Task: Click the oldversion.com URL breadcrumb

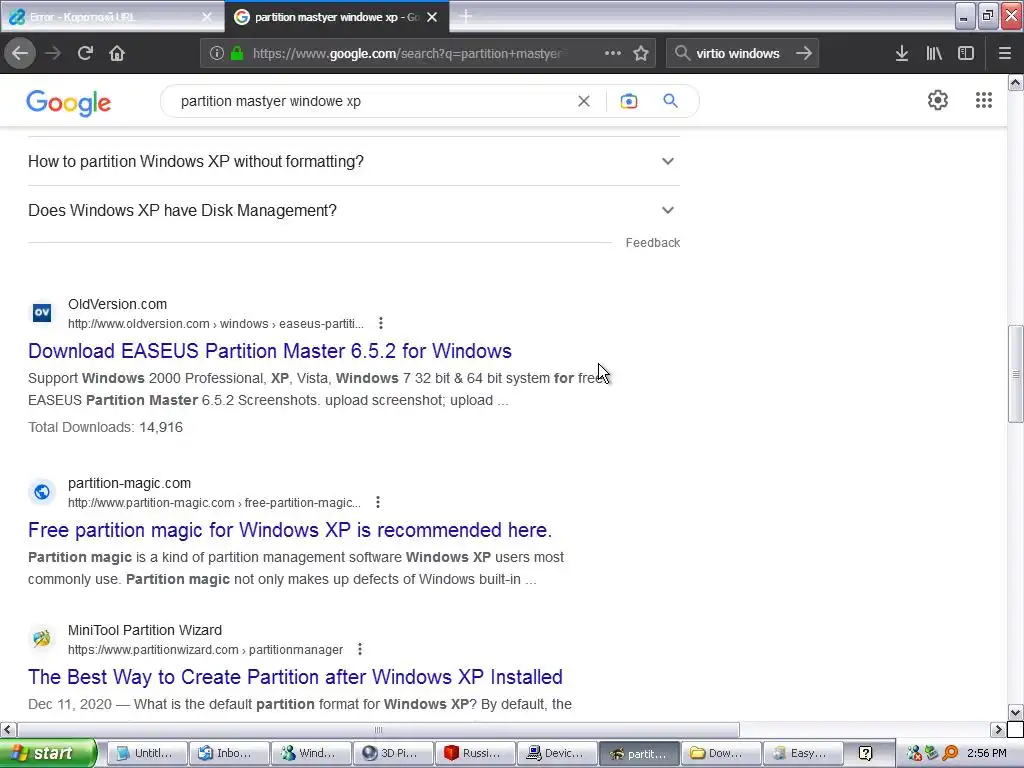Action: point(216,323)
